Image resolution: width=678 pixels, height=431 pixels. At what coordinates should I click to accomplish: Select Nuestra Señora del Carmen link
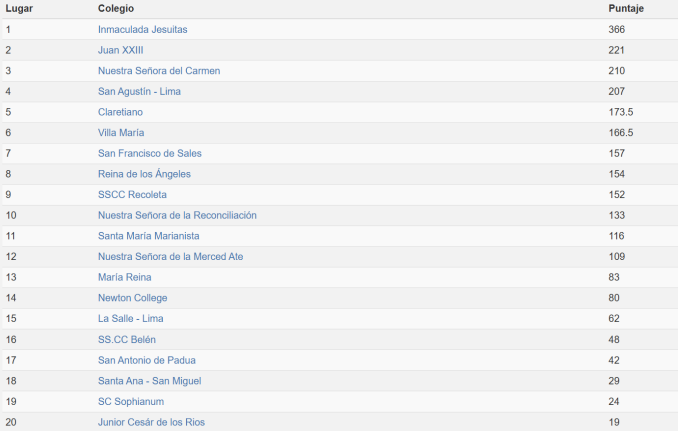pos(159,71)
